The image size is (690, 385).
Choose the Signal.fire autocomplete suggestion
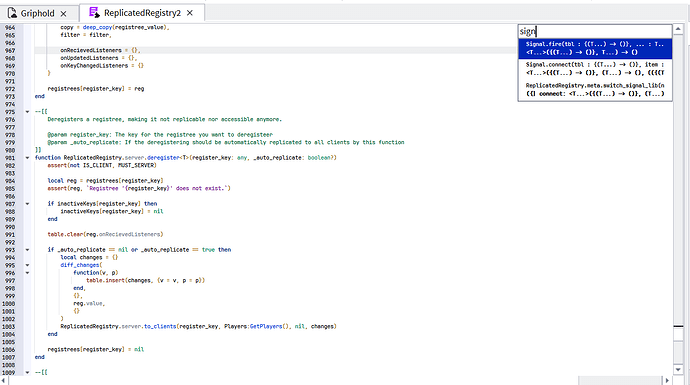tap(595, 48)
